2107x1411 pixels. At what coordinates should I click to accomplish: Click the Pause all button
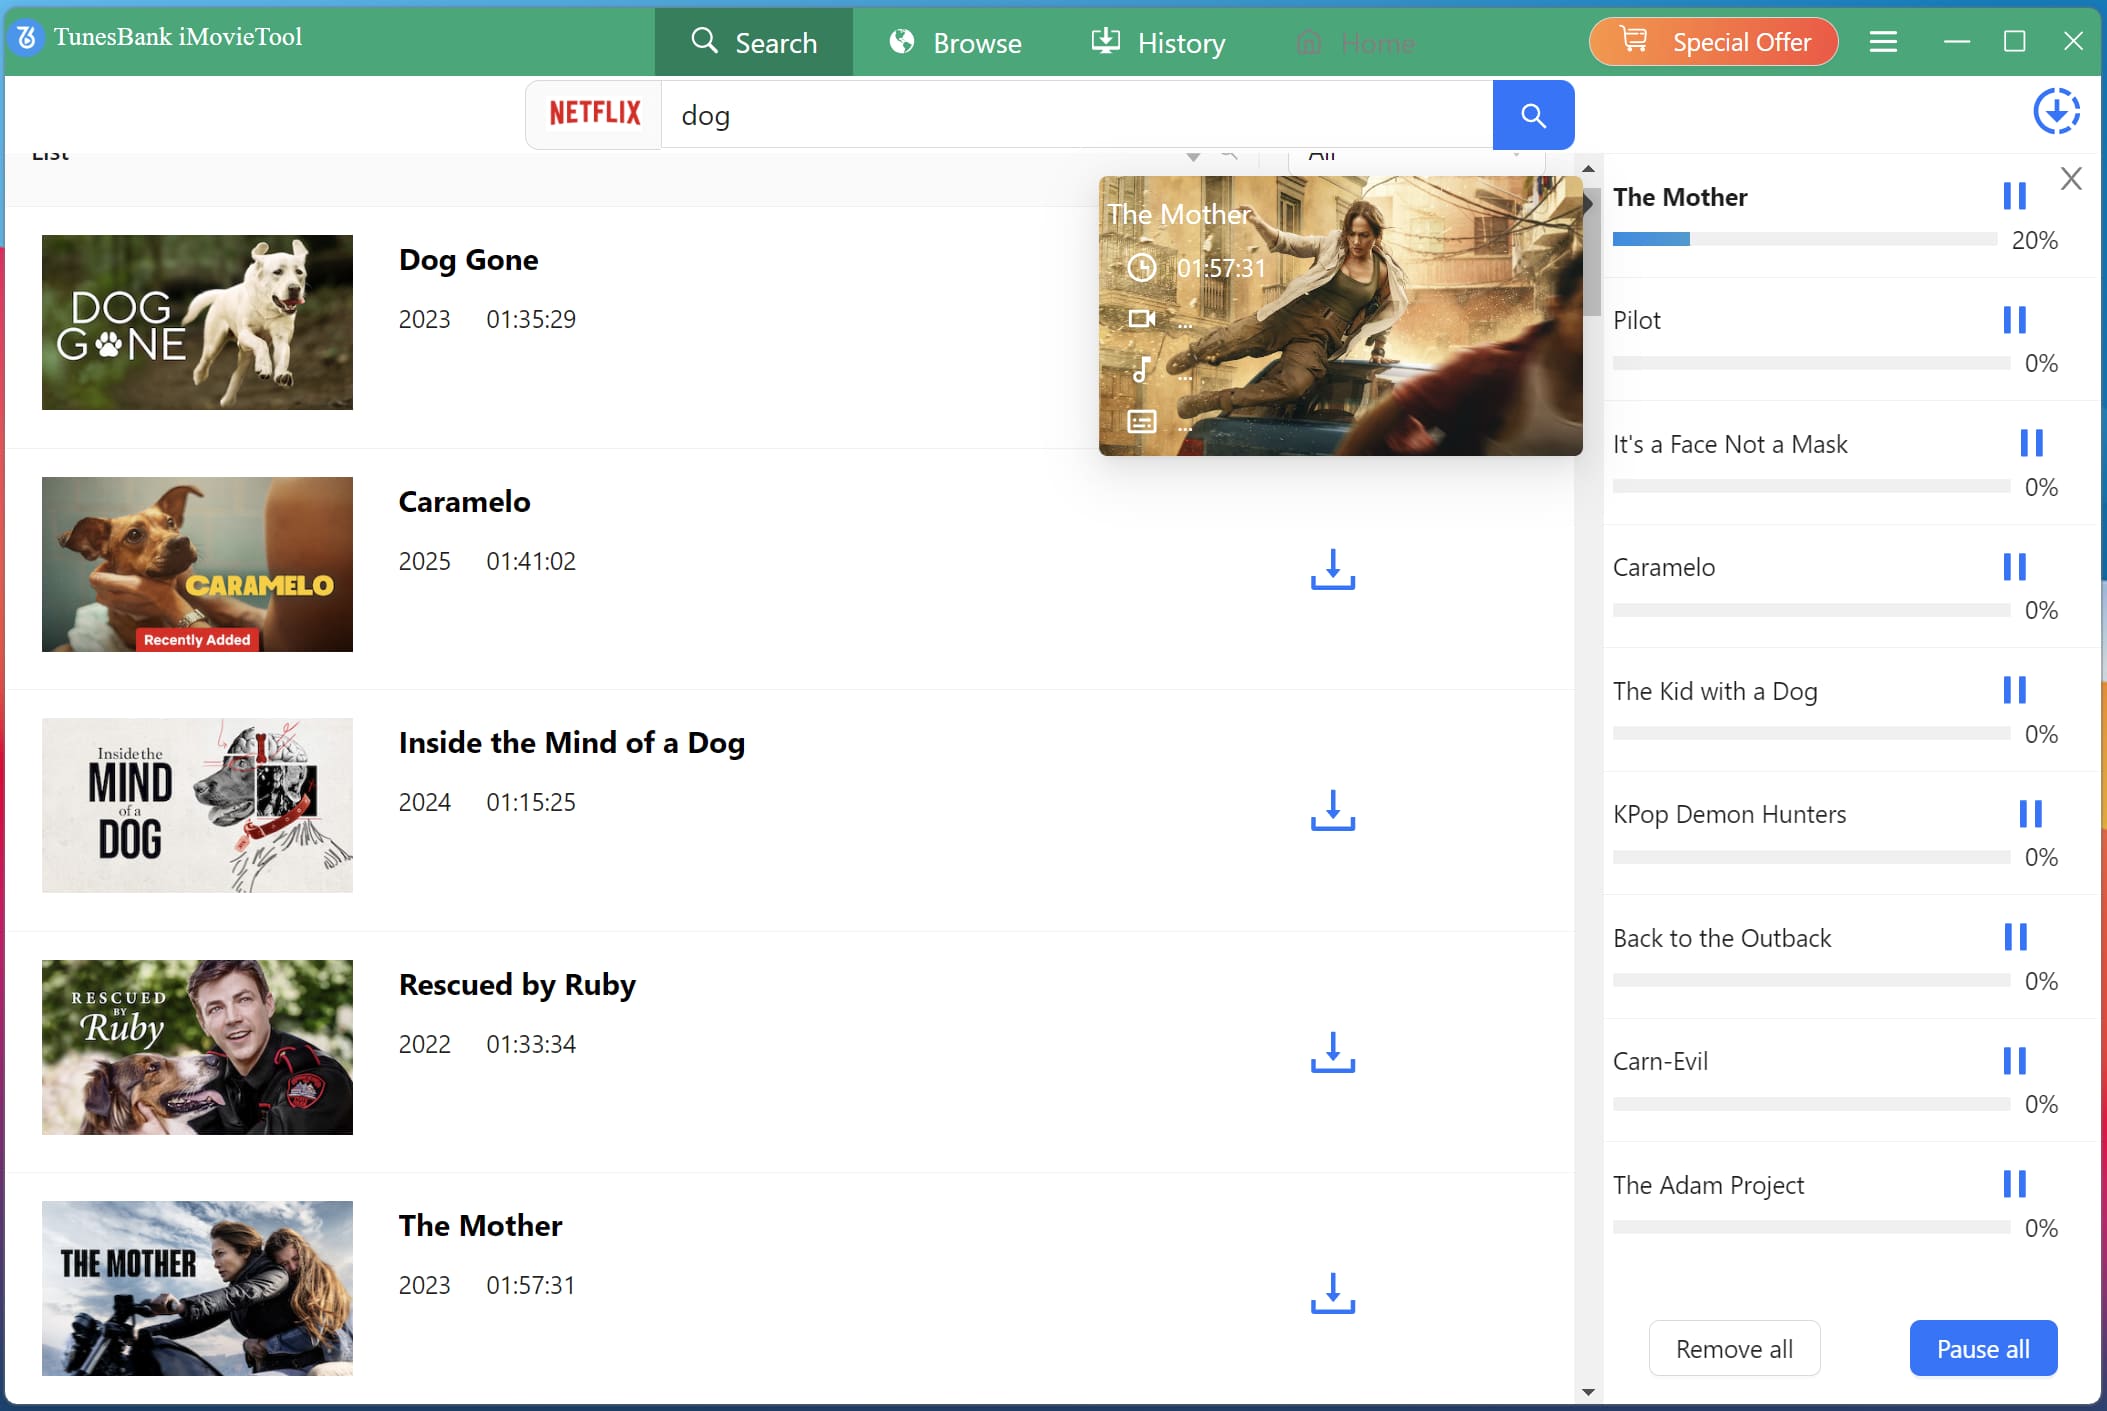[1982, 1348]
